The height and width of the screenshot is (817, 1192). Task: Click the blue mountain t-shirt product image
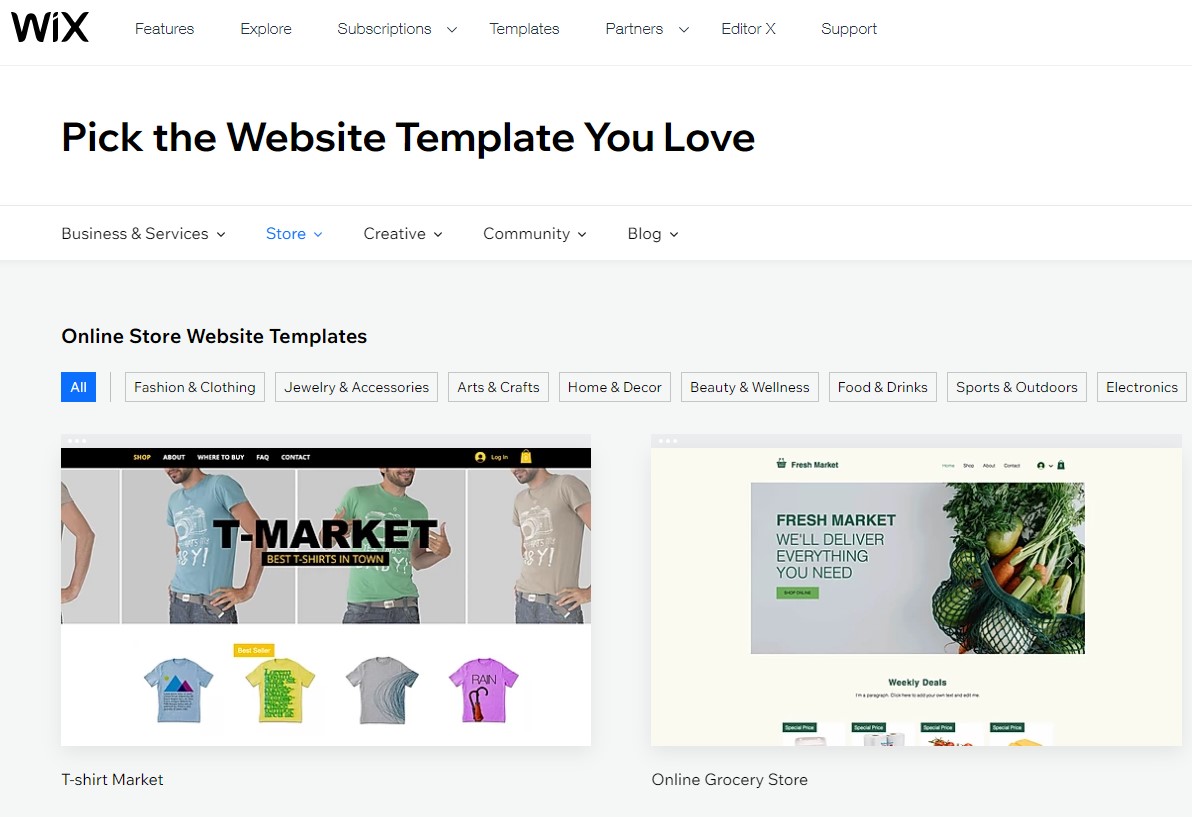pyautogui.click(x=179, y=689)
